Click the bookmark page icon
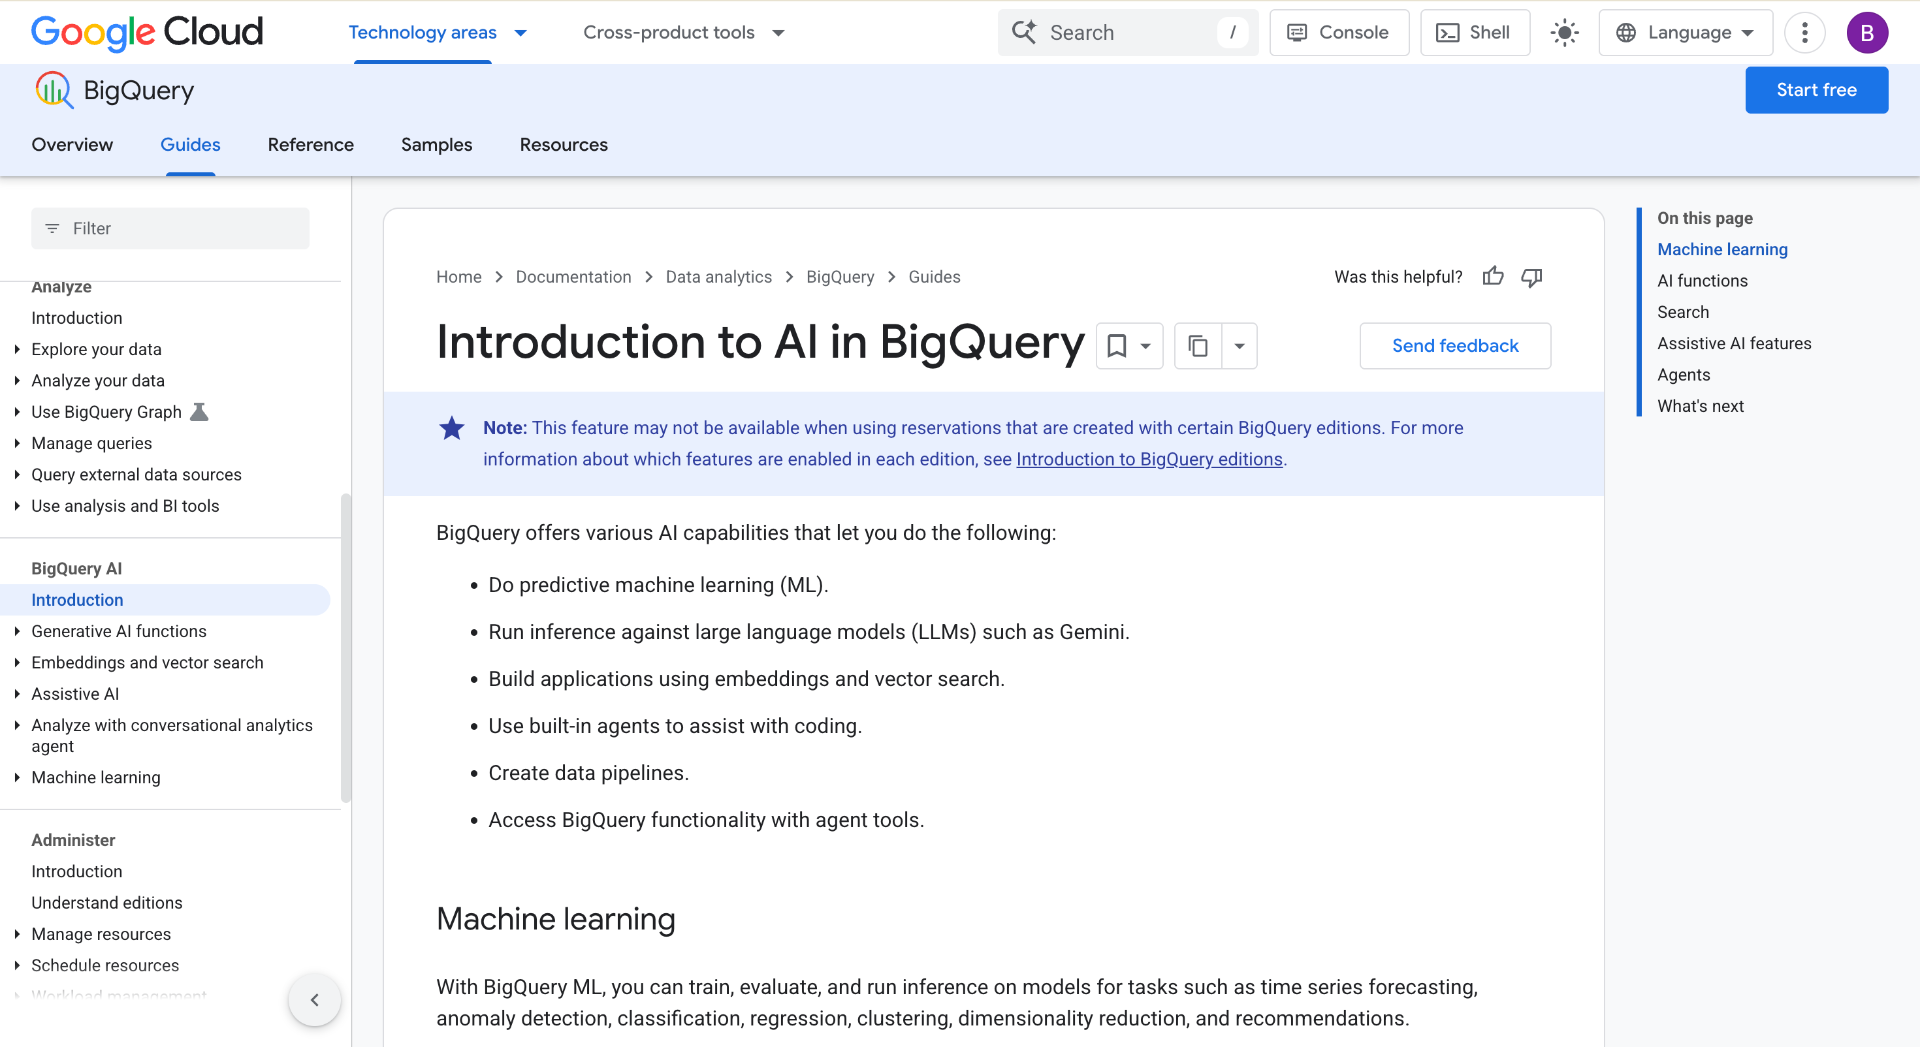This screenshot has width=1920, height=1047. pyautogui.click(x=1117, y=346)
